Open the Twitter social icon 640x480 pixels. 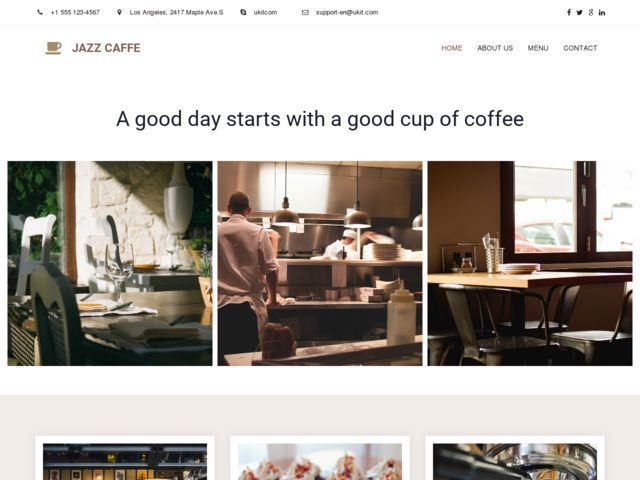(x=579, y=13)
